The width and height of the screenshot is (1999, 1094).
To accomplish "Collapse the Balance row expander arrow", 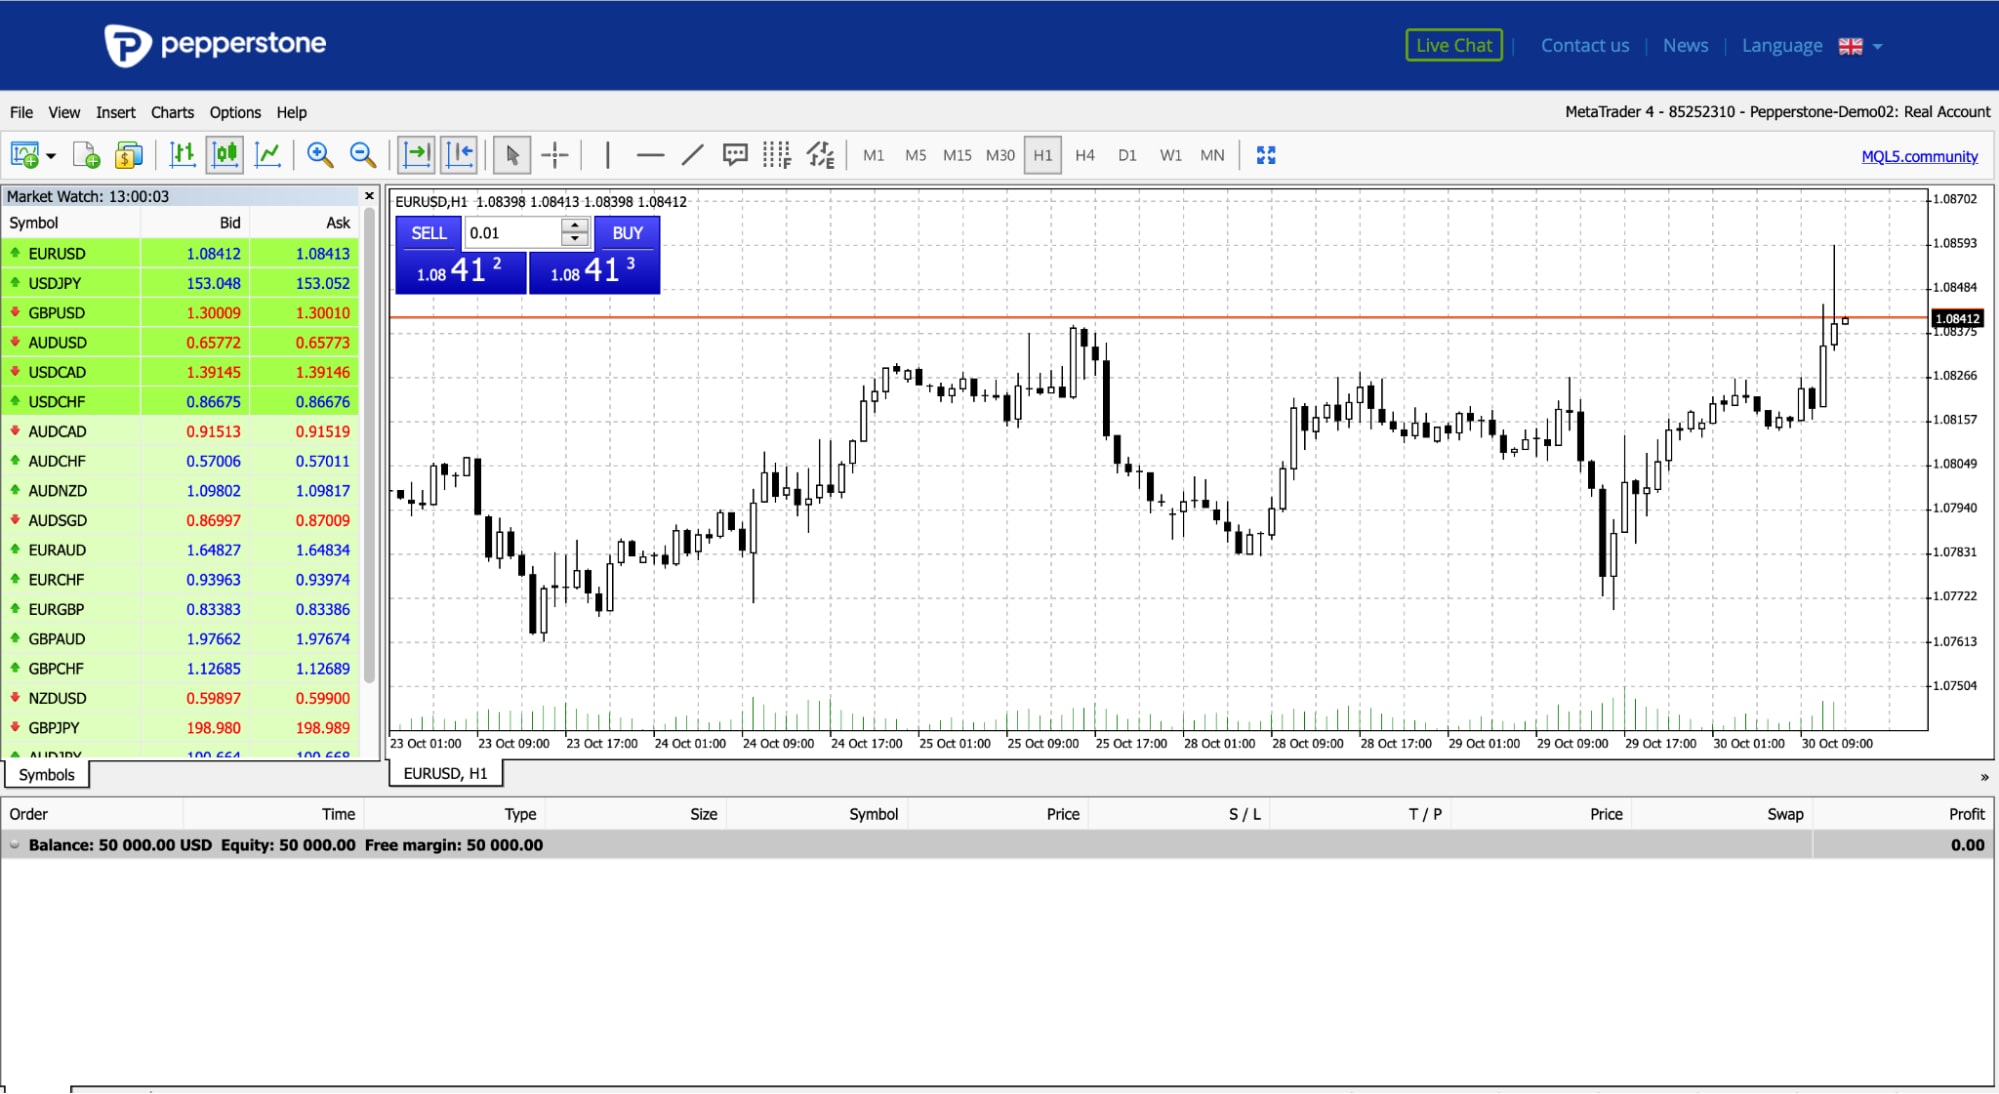I will (15, 845).
